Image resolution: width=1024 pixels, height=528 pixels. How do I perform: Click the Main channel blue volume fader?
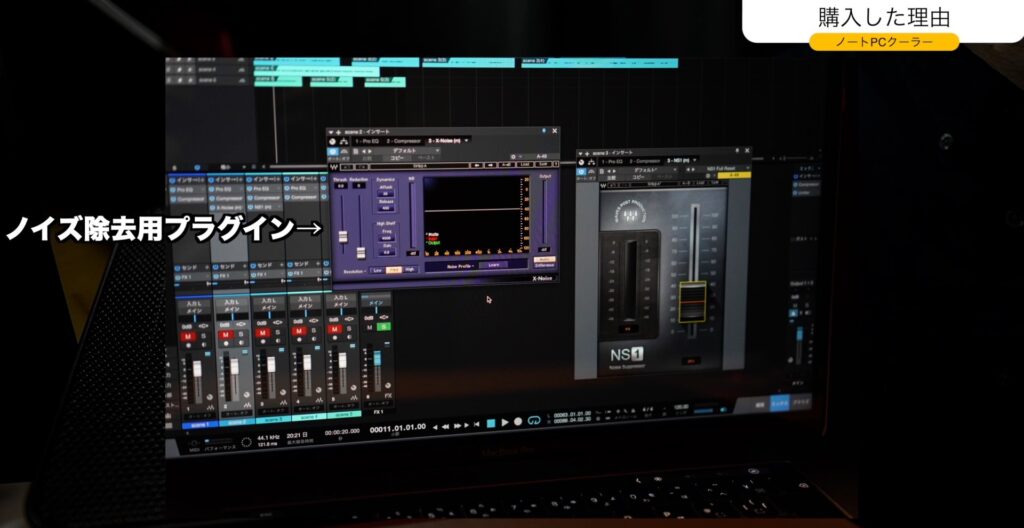coord(377,358)
